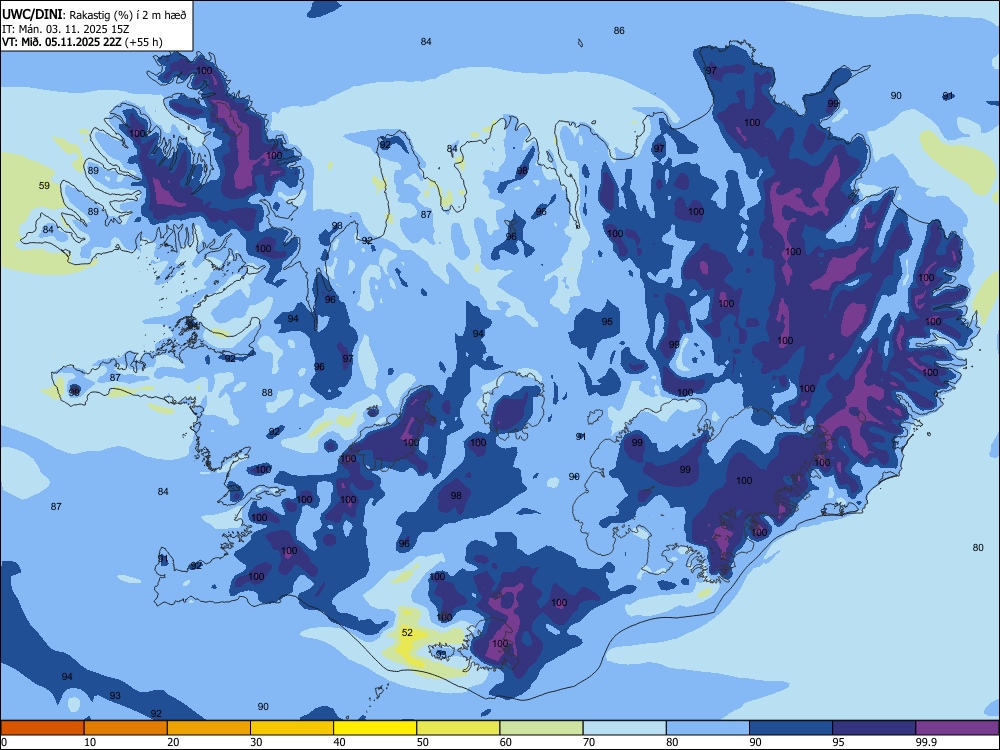
Task: Click the legend label '10'
Action: click(x=90, y=742)
